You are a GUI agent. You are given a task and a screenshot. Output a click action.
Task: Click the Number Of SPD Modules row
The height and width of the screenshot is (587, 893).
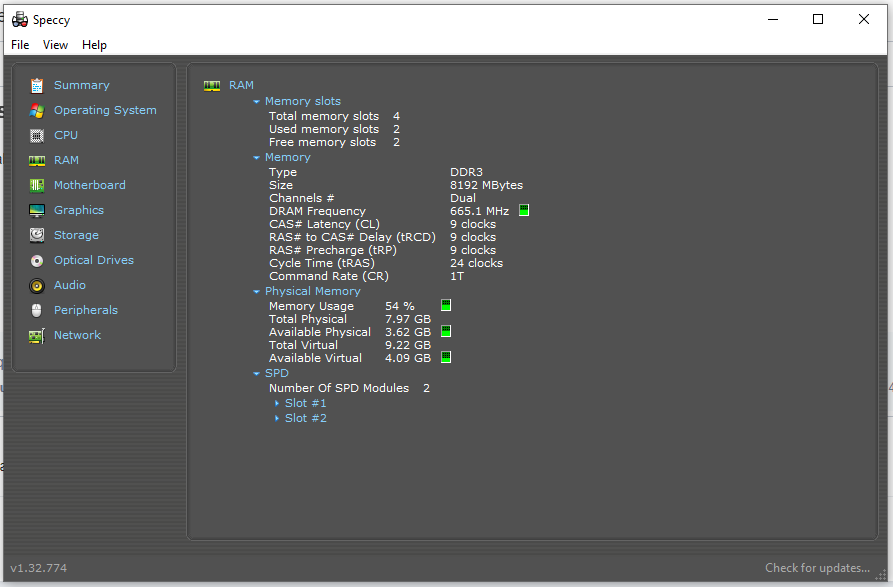tap(349, 388)
